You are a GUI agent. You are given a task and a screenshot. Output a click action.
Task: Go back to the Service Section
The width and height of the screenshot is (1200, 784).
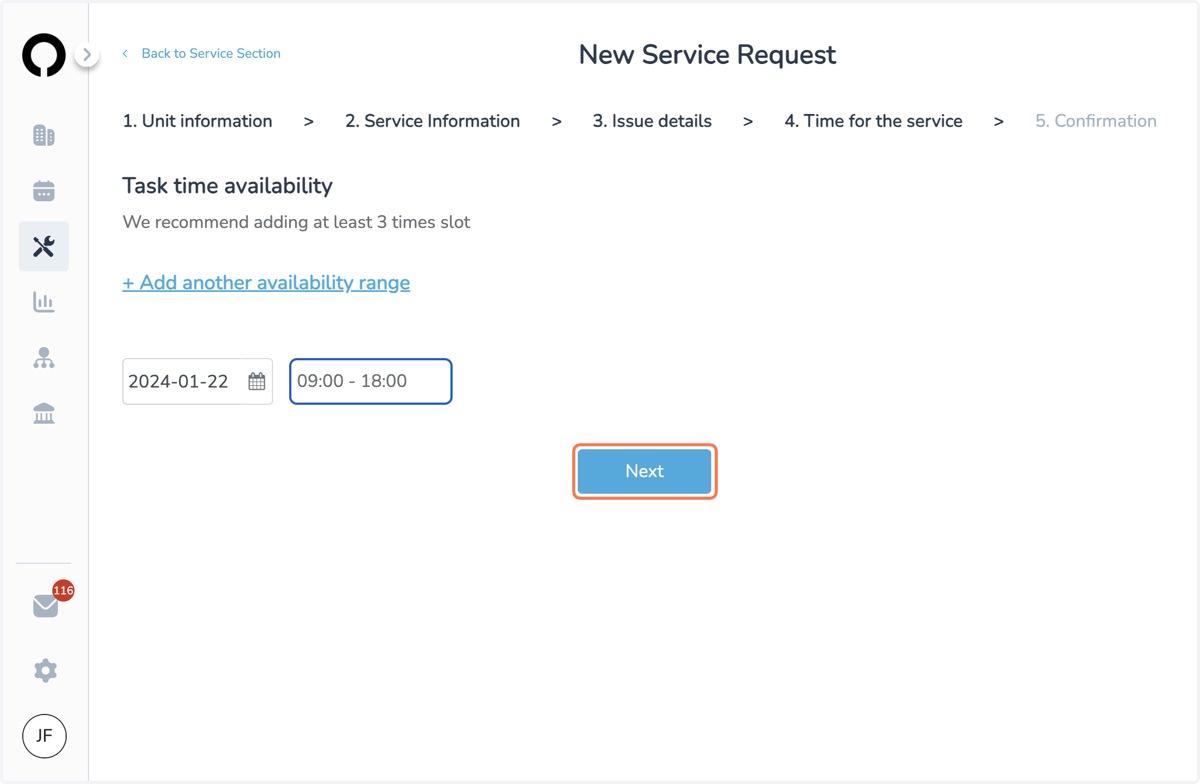coord(201,53)
